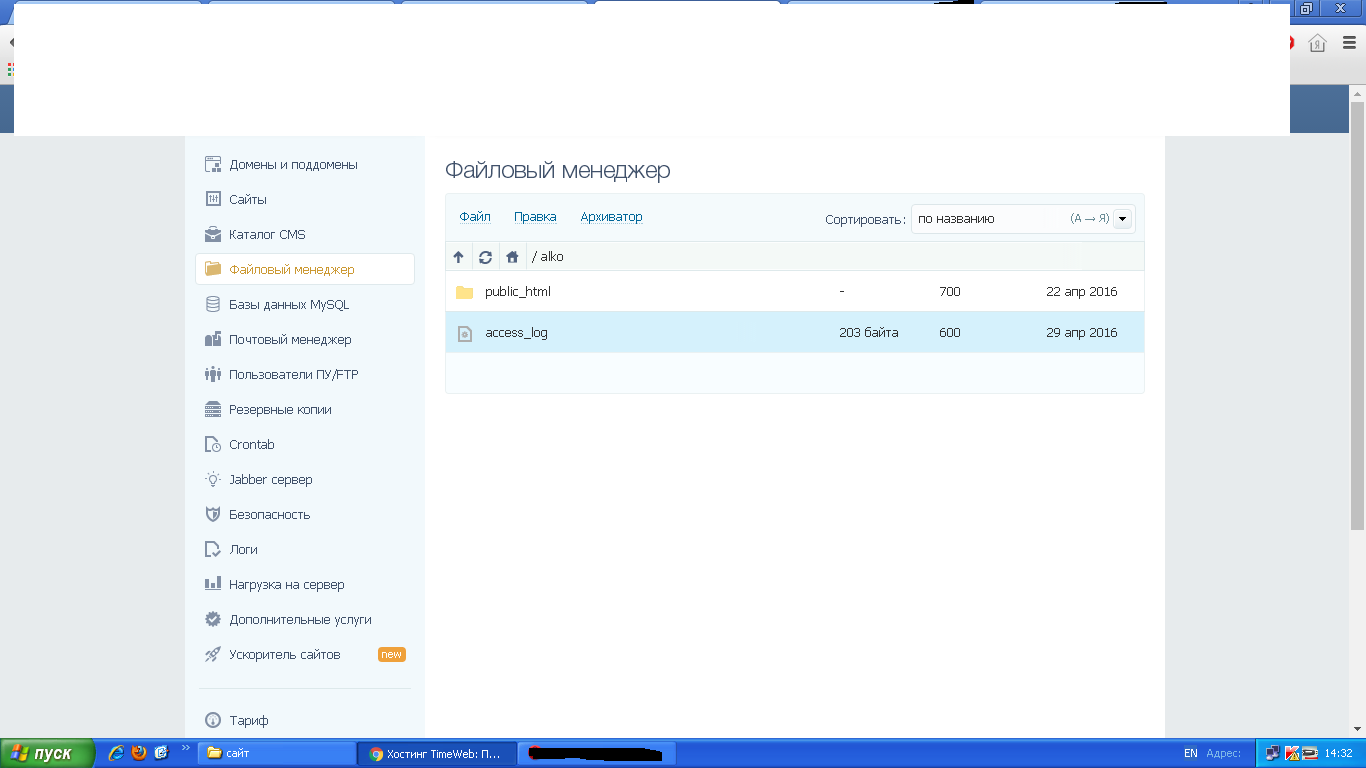Open Почтовый менеджер in sidebar
1366x768 pixels.
coord(290,340)
